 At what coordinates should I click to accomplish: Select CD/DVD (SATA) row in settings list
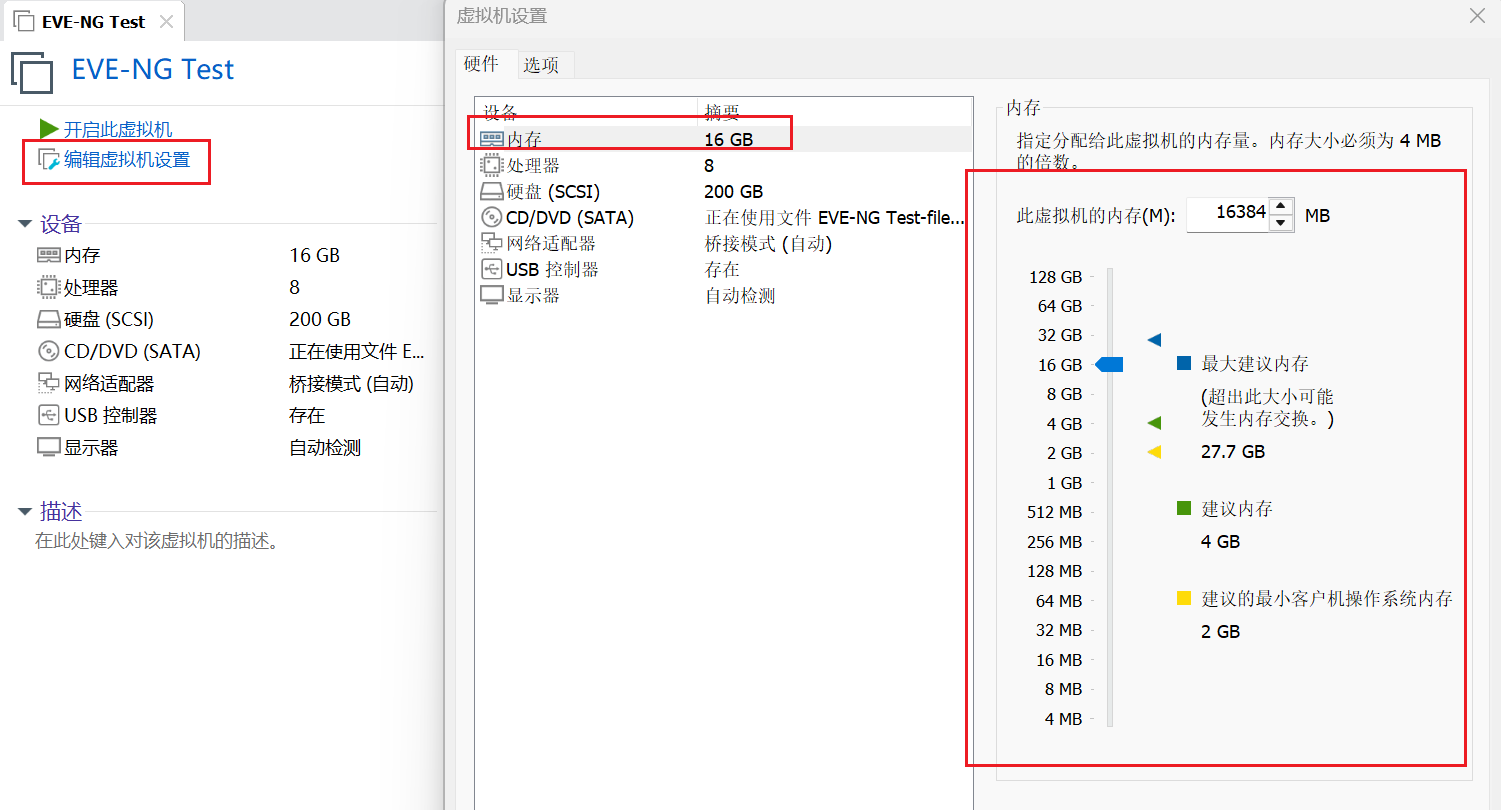tap(723, 217)
